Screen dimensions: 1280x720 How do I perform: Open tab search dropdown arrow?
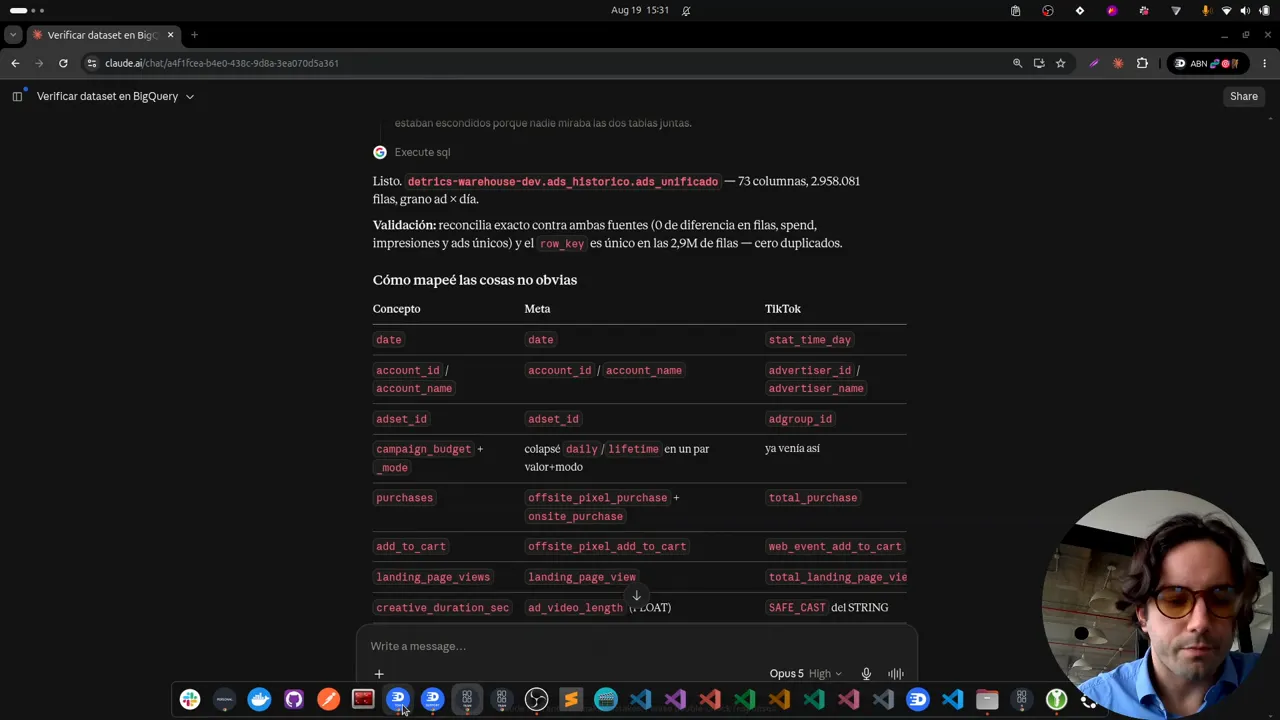coord(13,35)
